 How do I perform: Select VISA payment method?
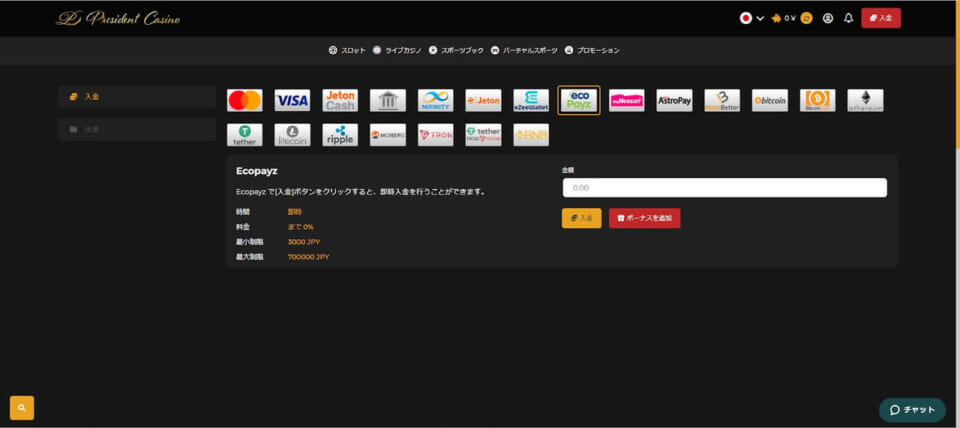click(292, 100)
